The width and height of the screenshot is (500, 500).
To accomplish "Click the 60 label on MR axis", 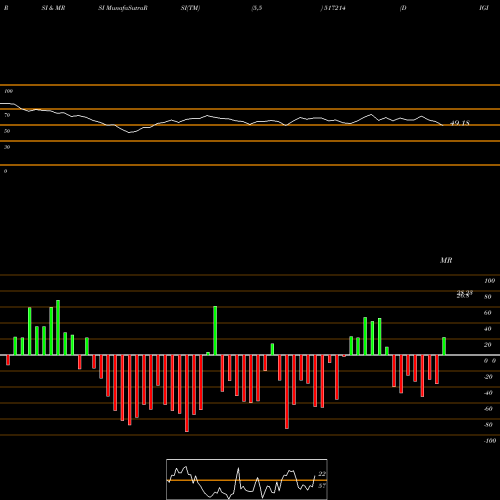I will (488, 313).
